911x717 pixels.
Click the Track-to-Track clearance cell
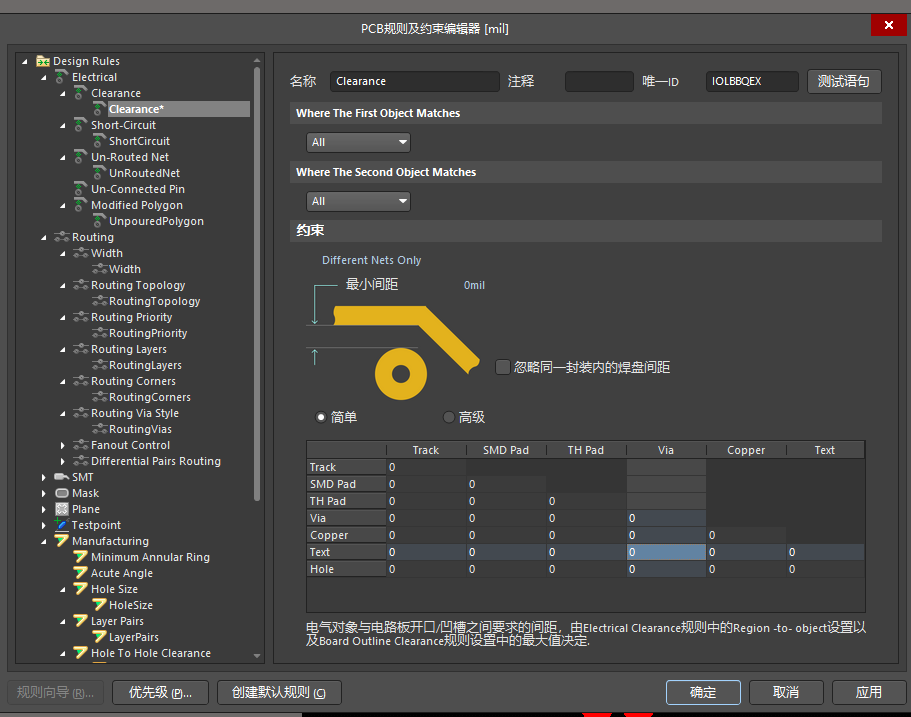click(x=426, y=467)
